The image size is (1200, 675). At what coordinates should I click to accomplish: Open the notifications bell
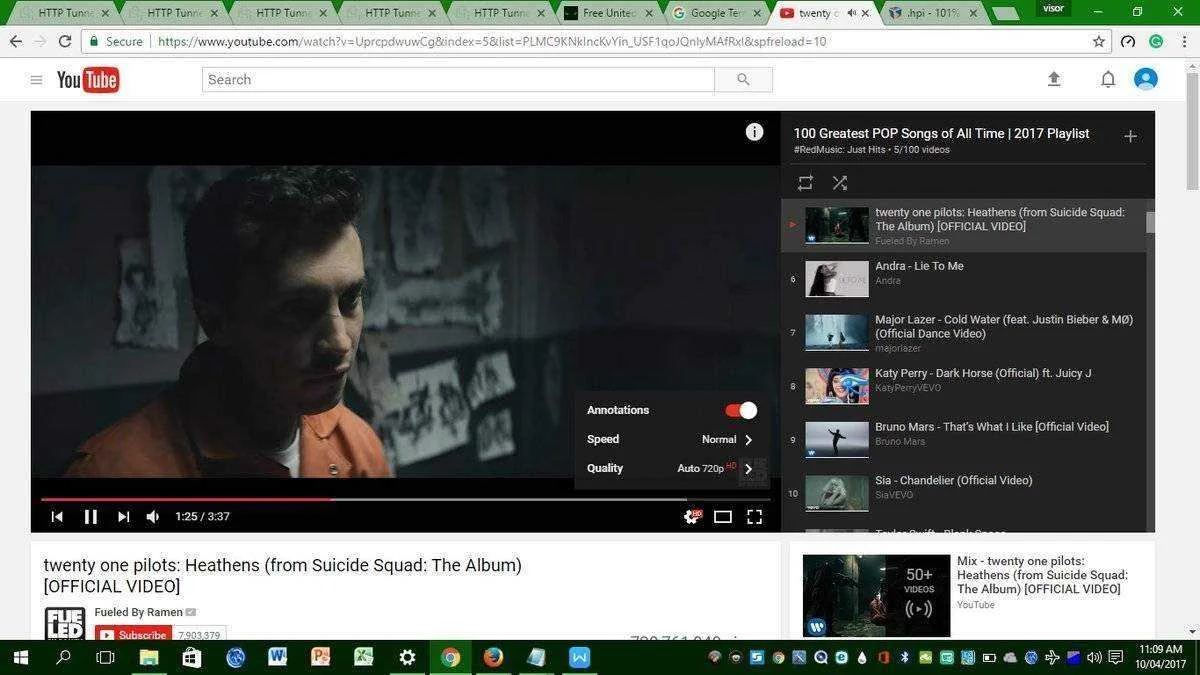[x=1108, y=79]
